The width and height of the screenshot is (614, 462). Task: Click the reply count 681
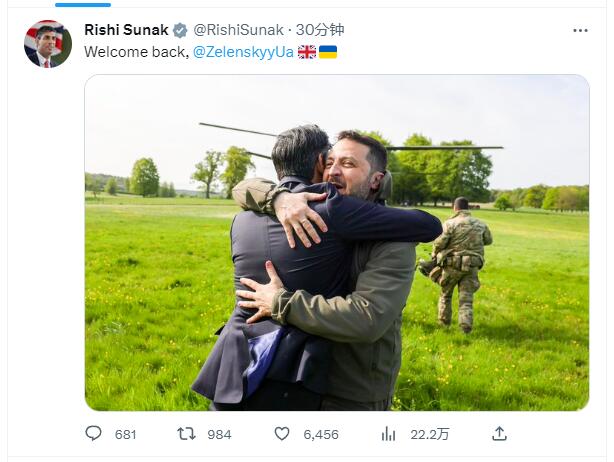pyautogui.click(x=125, y=434)
